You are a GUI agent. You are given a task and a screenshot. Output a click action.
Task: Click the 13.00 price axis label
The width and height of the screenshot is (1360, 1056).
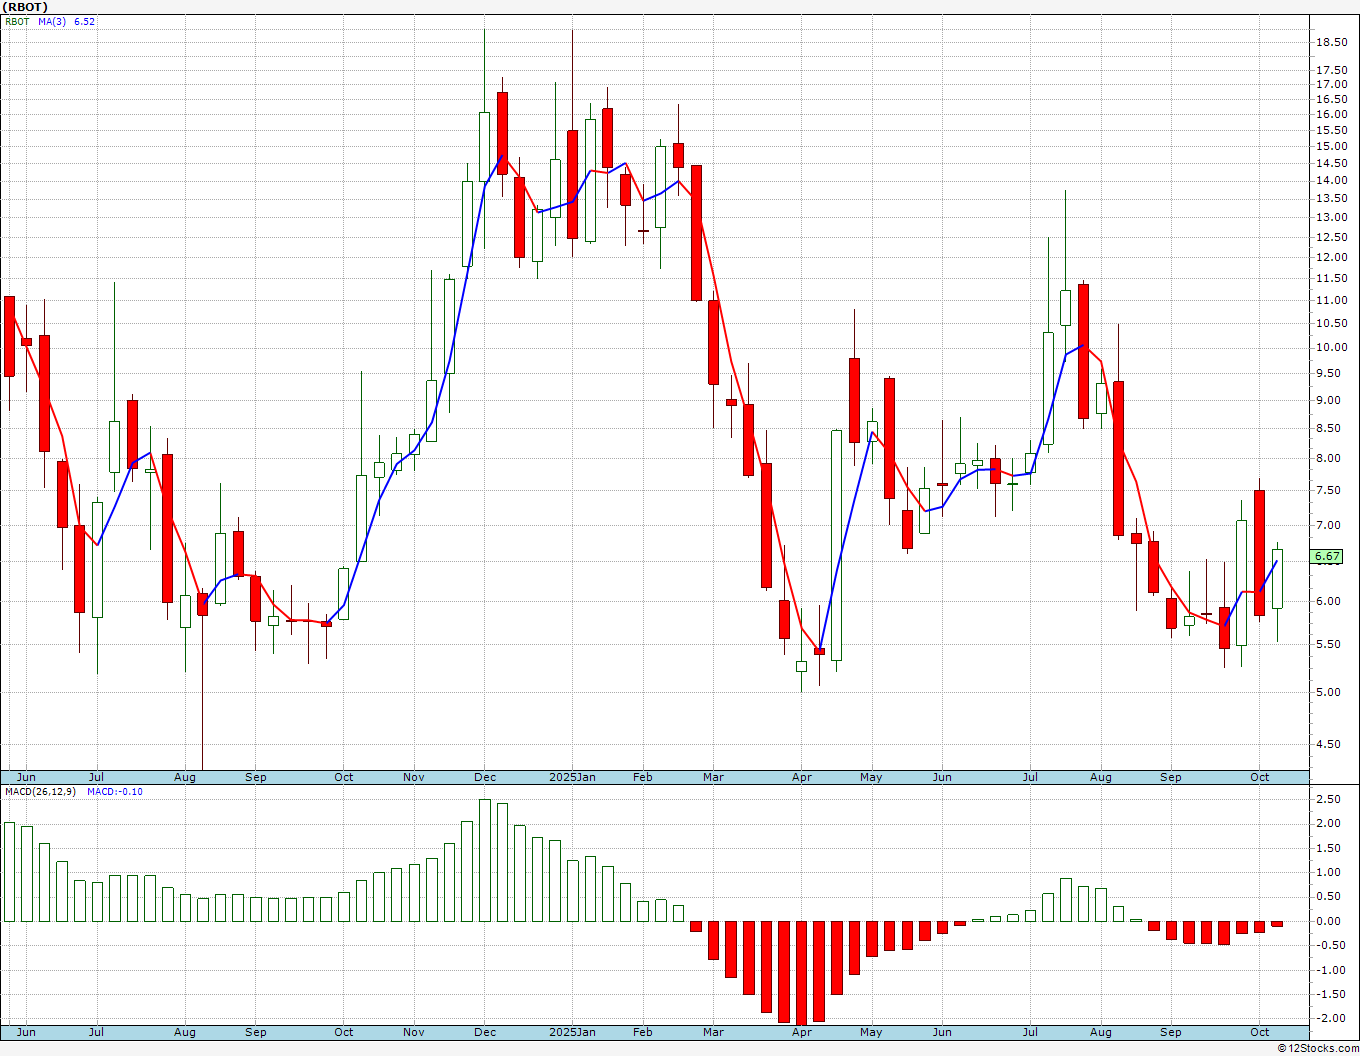coord(1330,217)
